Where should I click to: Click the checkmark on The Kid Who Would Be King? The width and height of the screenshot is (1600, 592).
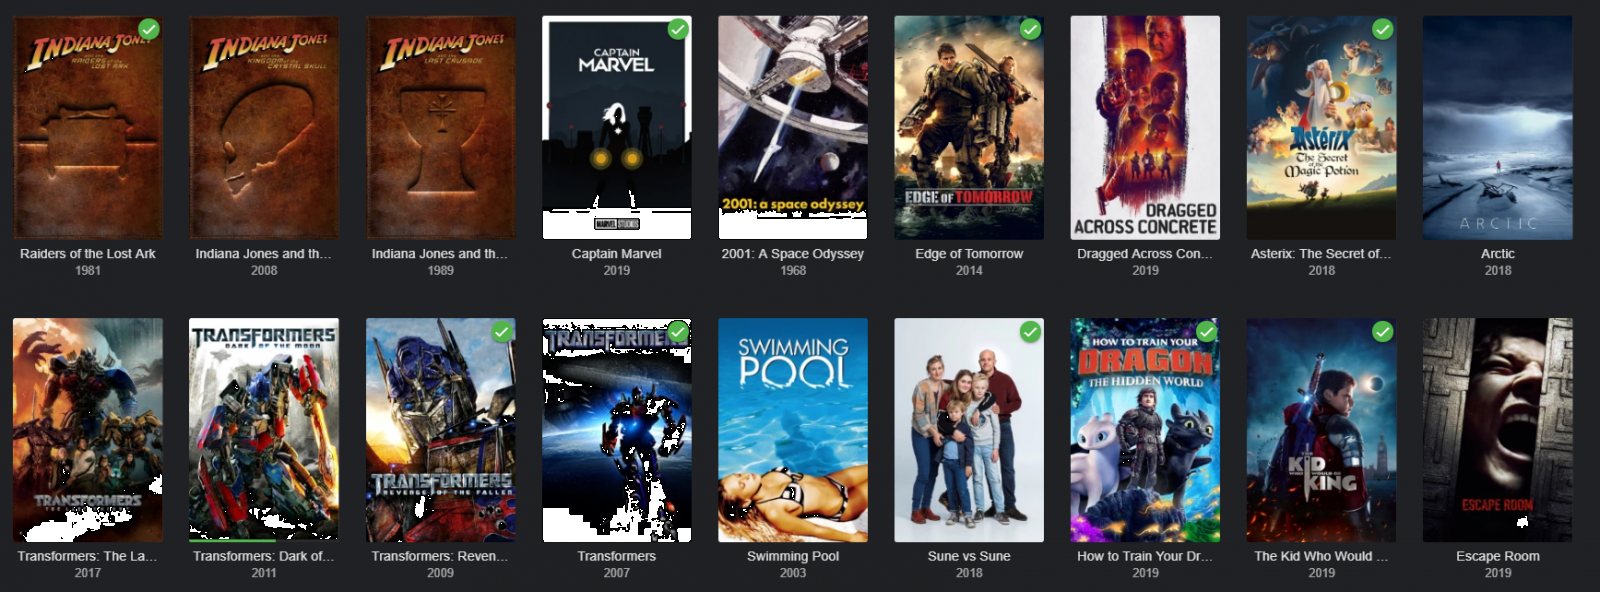[x=1383, y=331]
